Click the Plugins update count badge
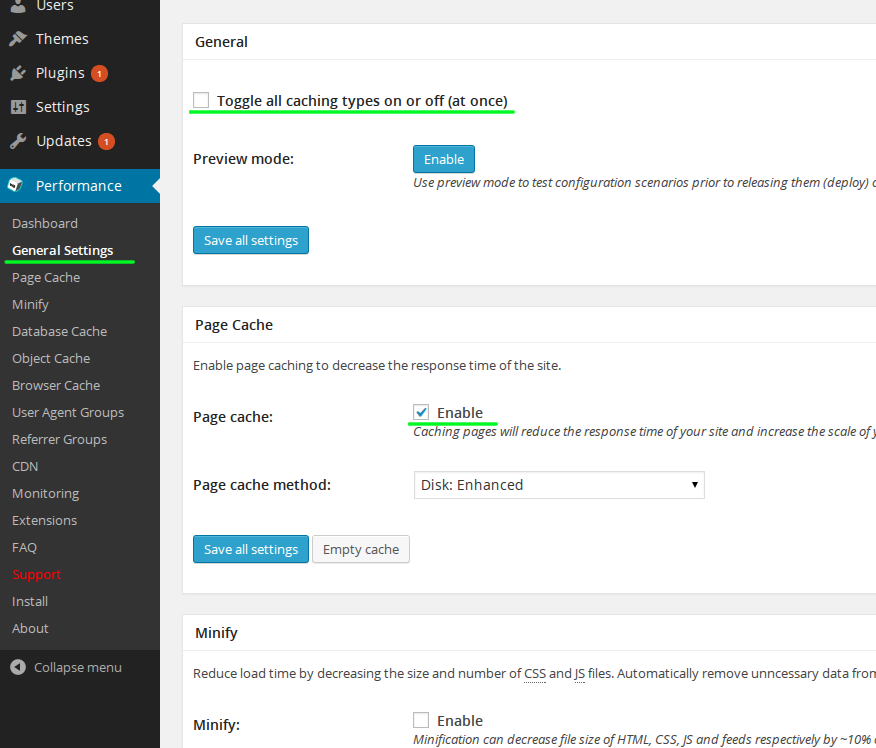This screenshot has height=748, width=876. coord(99,73)
